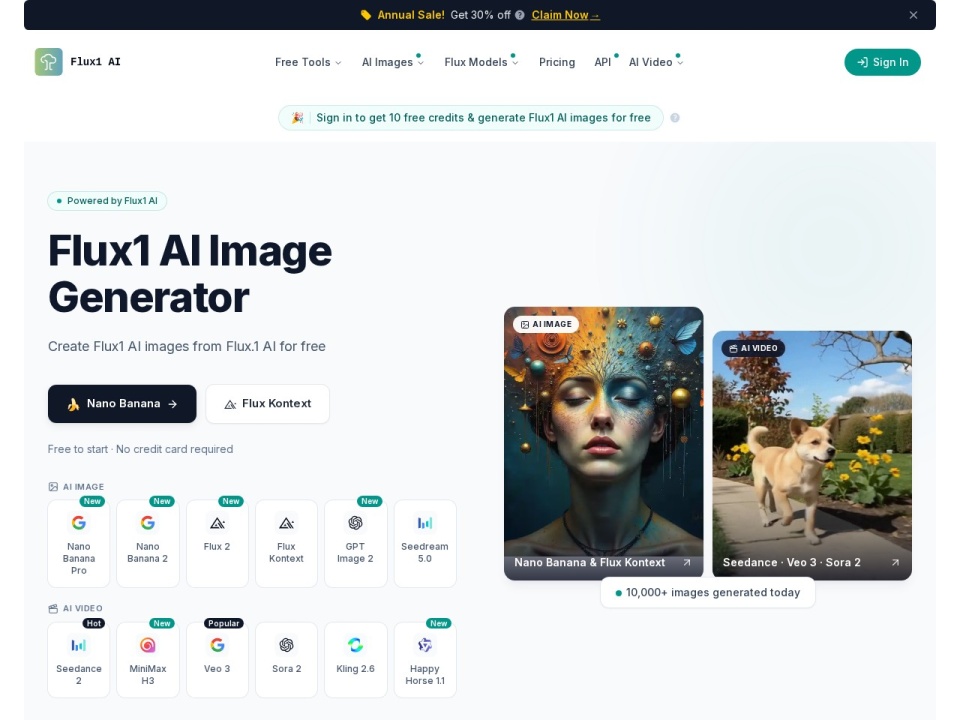The height and width of the screenshot is (720, 960).
Task: Open the Kling 2.6 video model card
Action: coord(356,659)
